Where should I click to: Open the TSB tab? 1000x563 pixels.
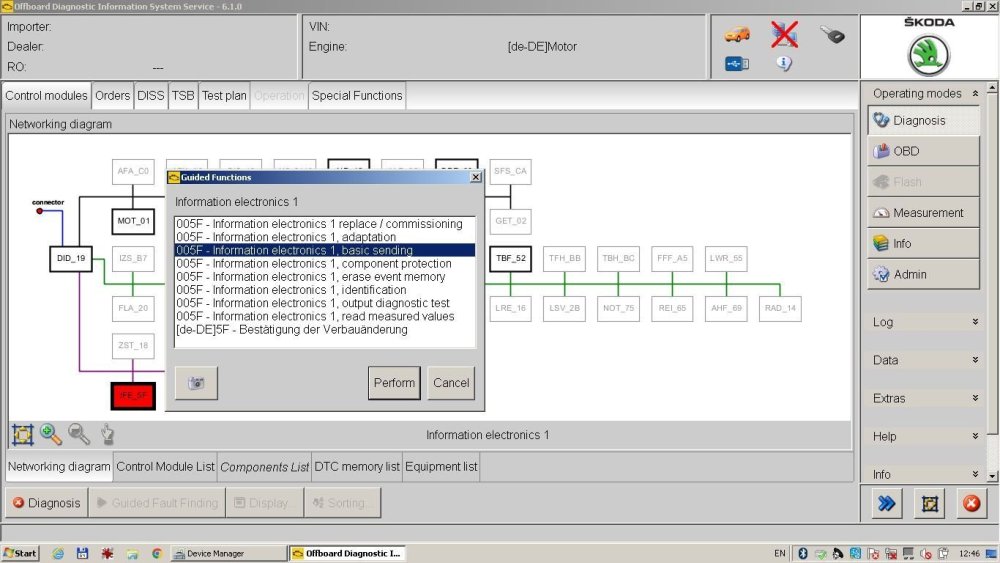[x=183, y=96]
